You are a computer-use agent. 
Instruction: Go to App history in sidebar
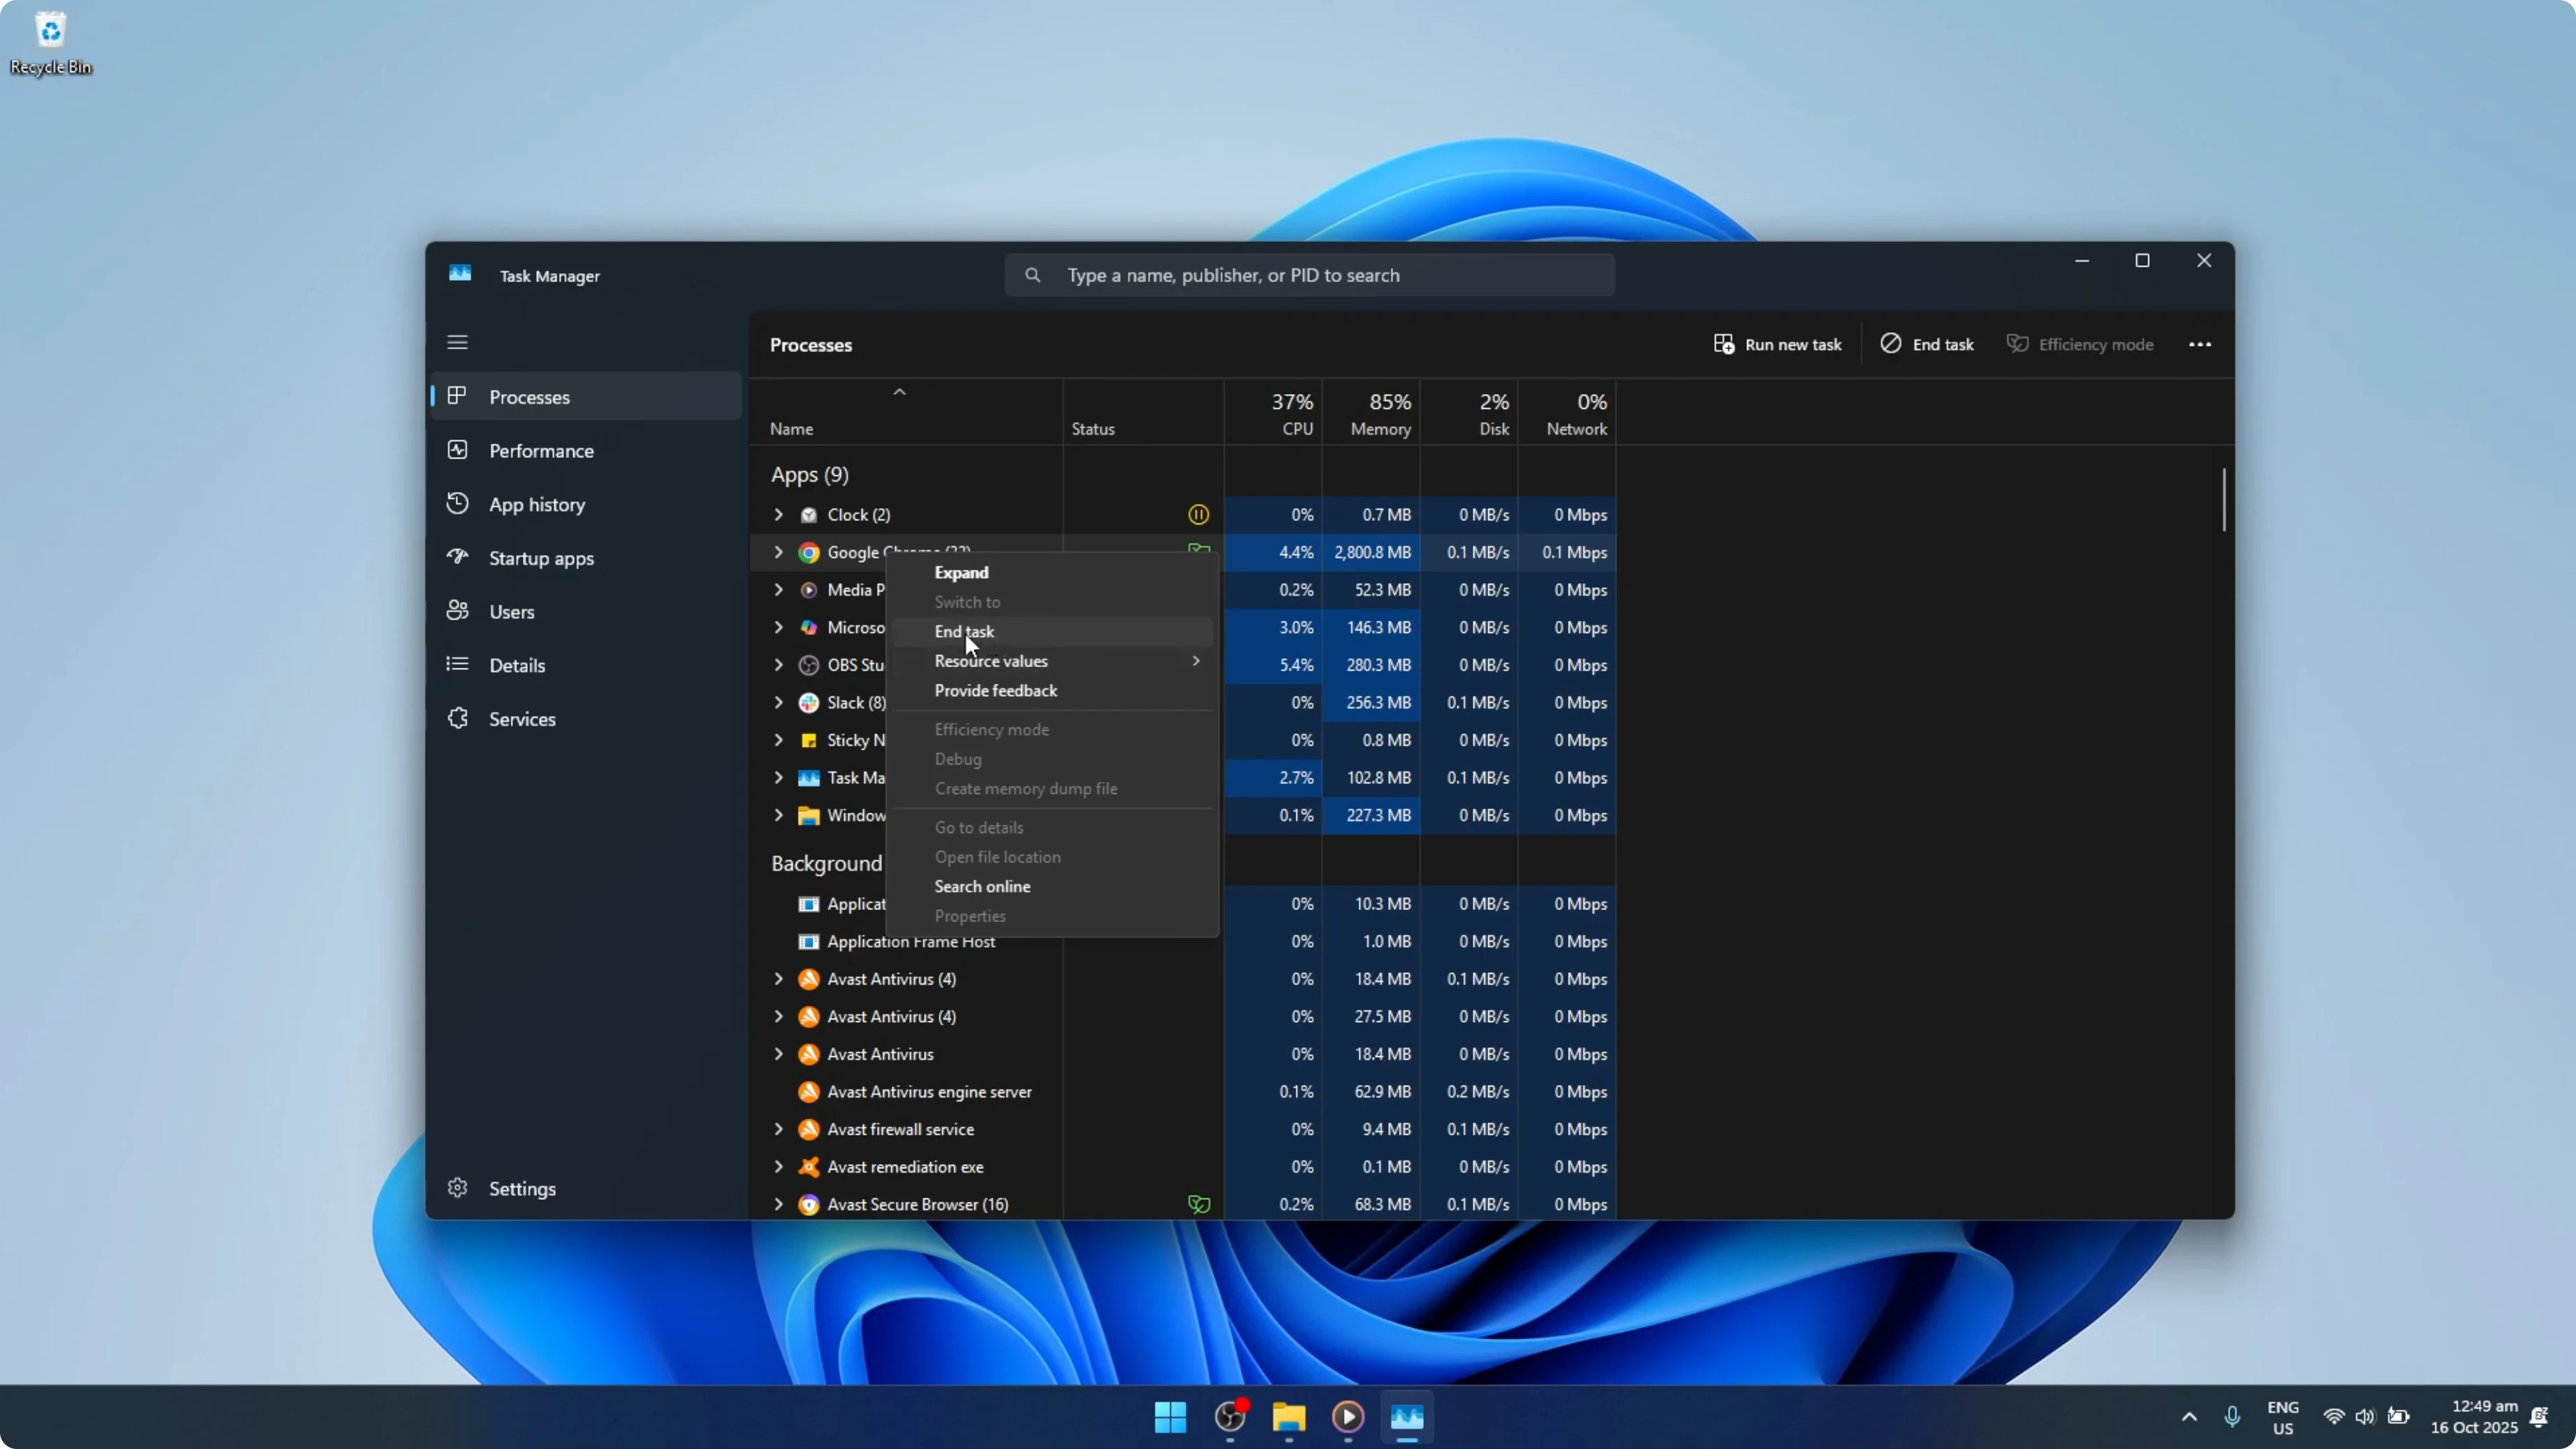pyautogui.click(x=586, y=504)
